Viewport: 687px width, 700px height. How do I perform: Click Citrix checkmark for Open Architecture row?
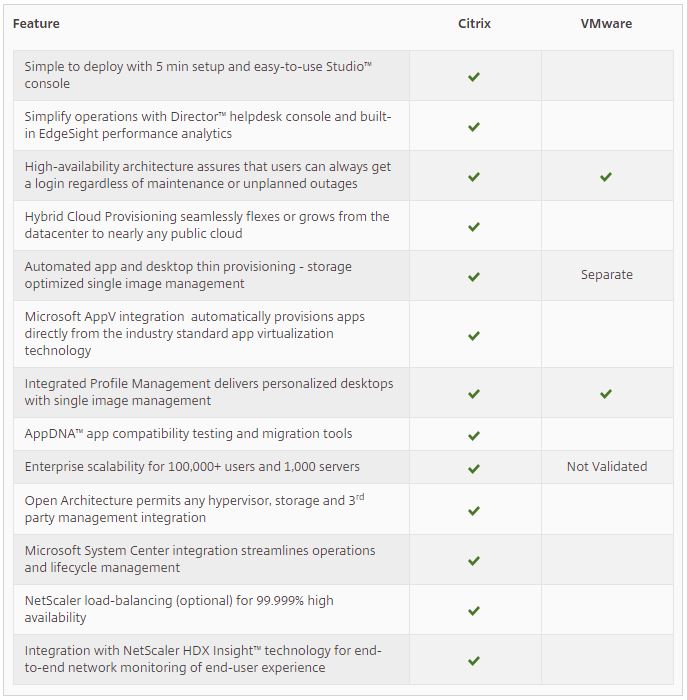[x=474, y=511]
